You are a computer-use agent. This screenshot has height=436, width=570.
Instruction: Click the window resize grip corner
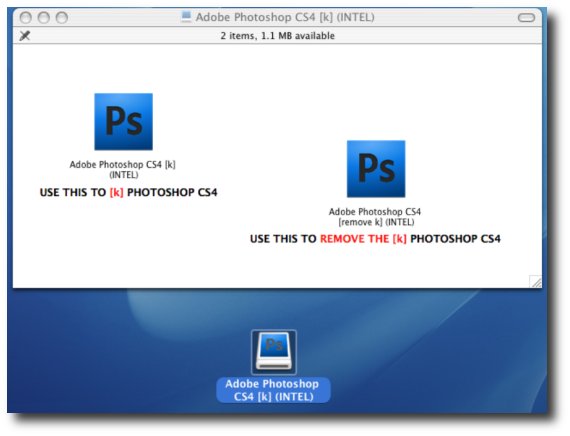pyautogui.click(x=535, y=281)
